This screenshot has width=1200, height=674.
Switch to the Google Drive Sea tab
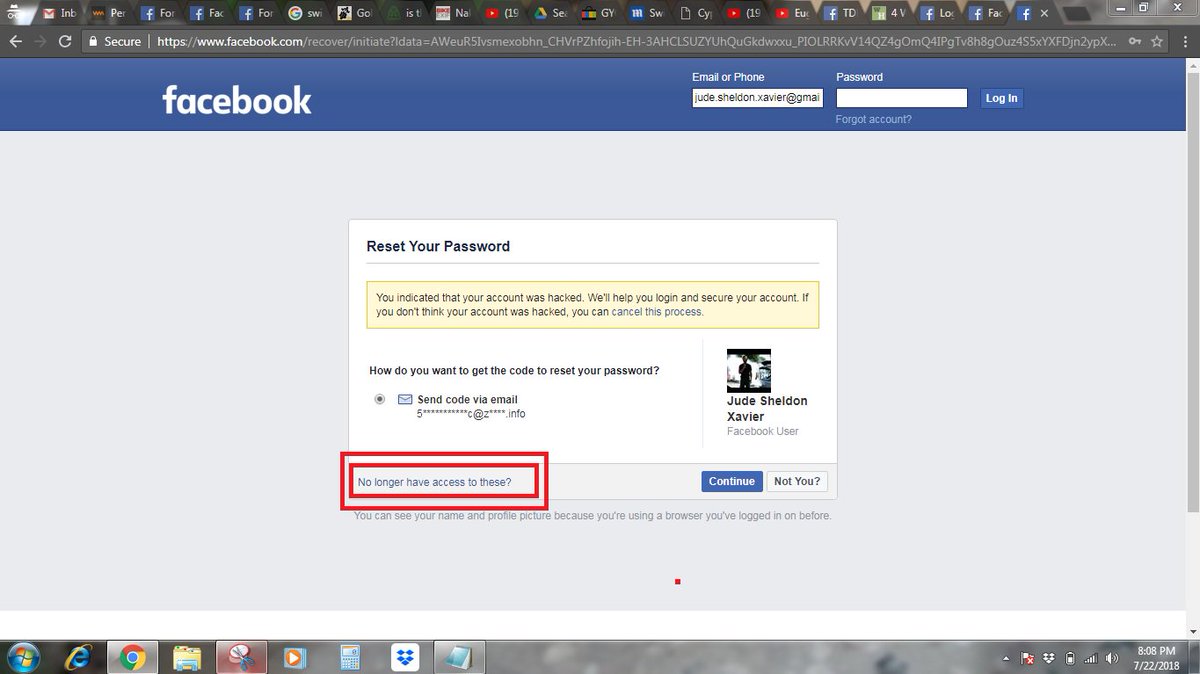click(x=550, y=14)
